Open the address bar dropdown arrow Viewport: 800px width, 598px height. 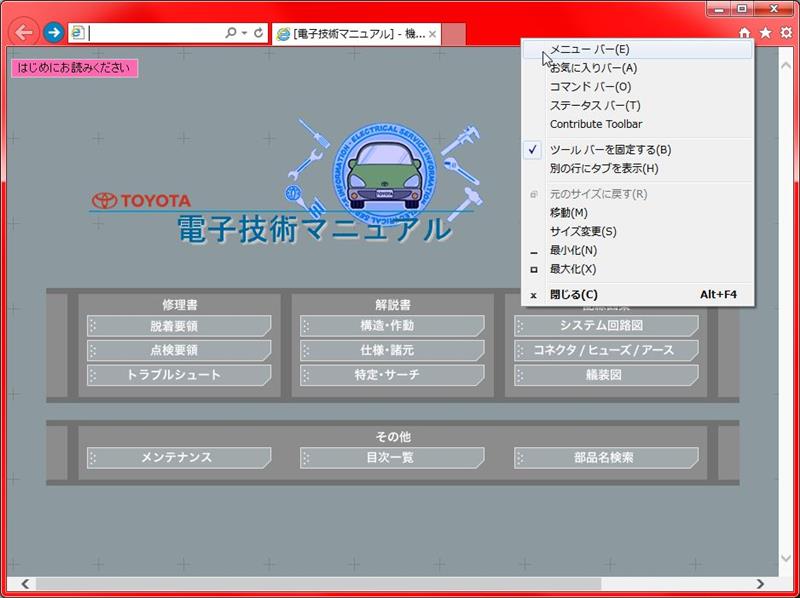(244, 33)
